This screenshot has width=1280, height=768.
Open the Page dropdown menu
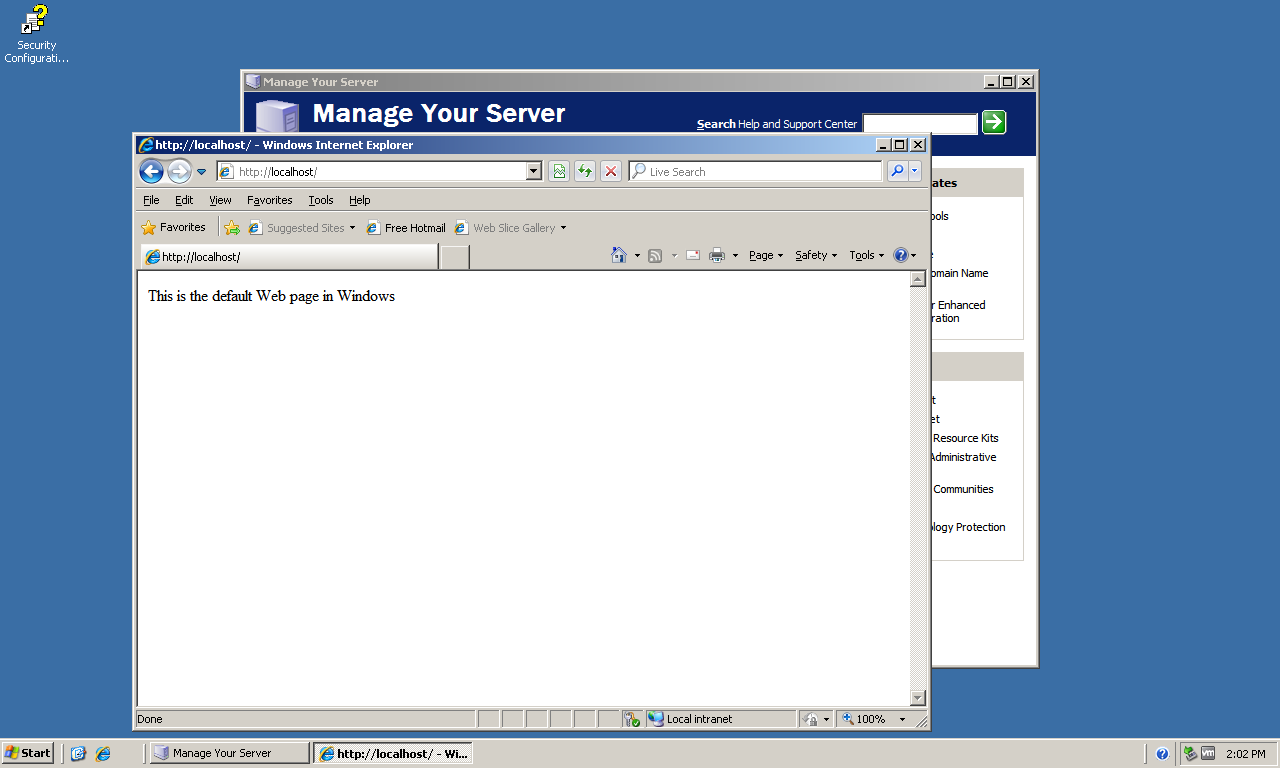pyautogui.click(x=766, y=255)
